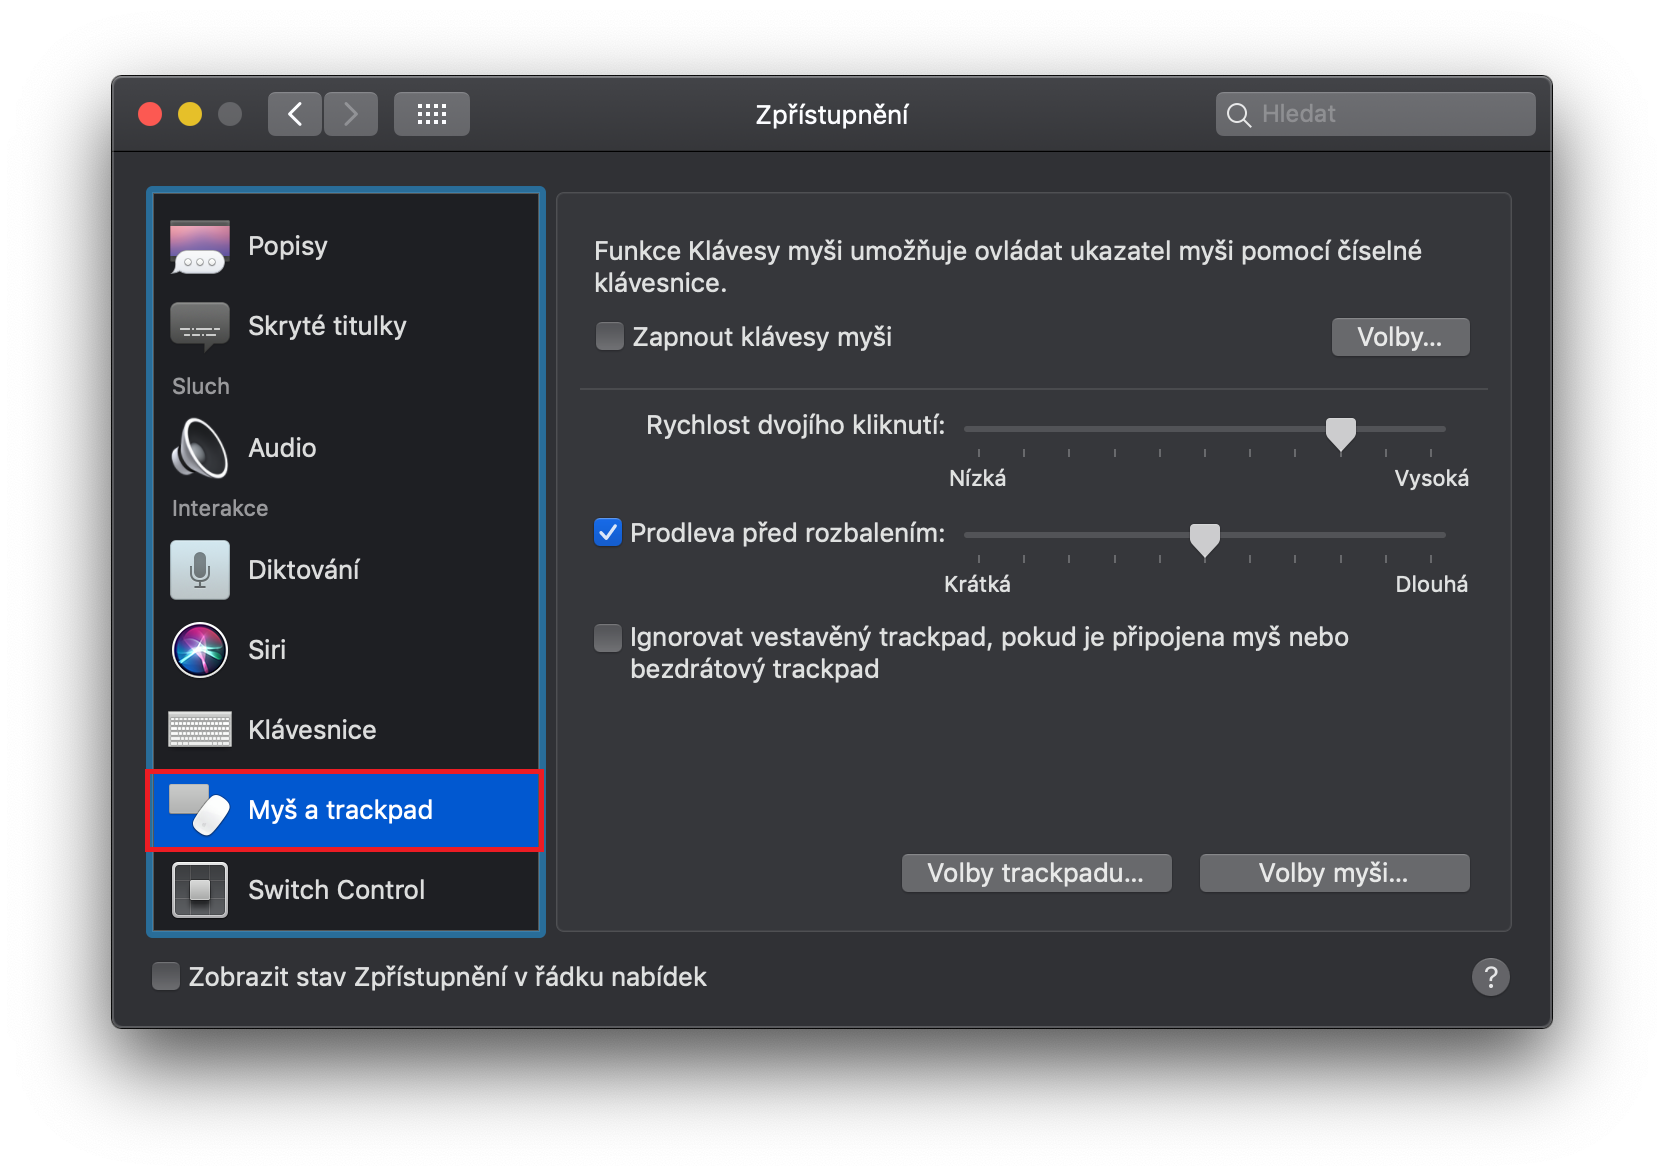Screen dimensions: 1664x1176
Task: Toggle Ignorovat vestavěný trackpad checkbox
Action: 608,637
